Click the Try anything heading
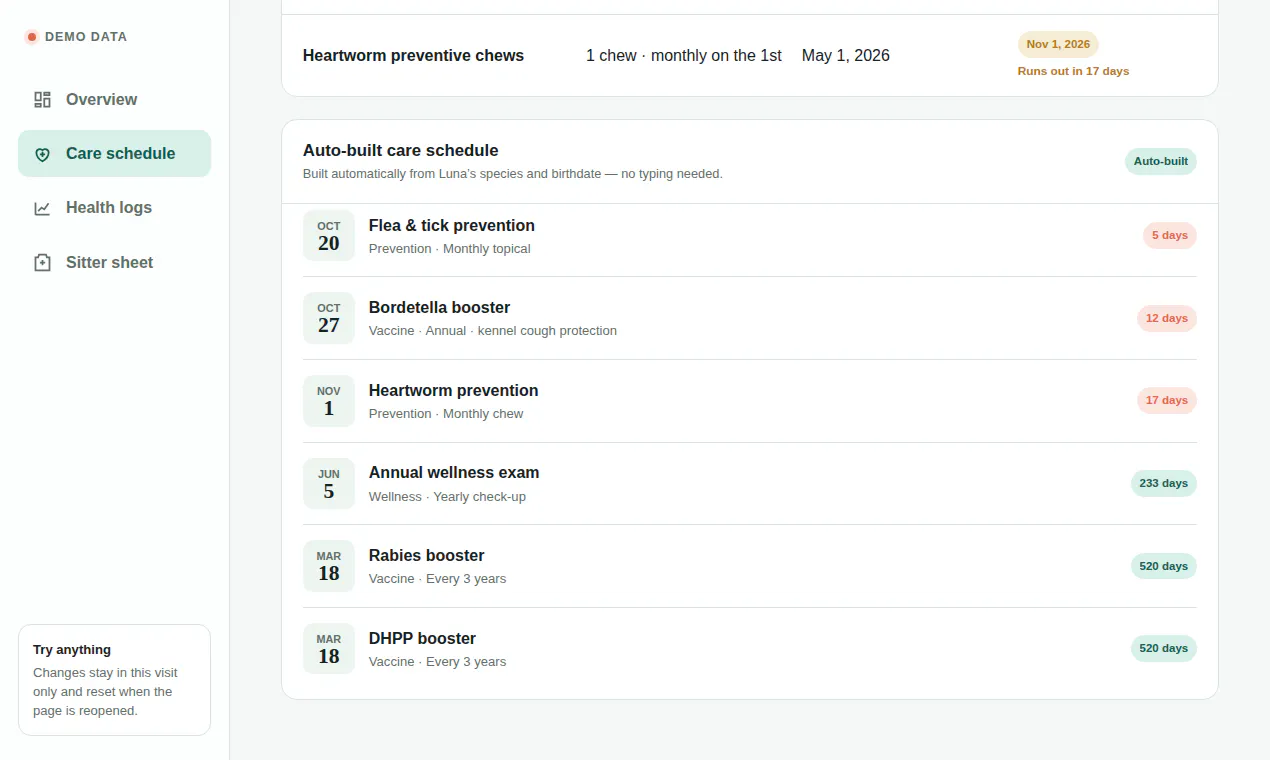 click(x=72, y=649)
